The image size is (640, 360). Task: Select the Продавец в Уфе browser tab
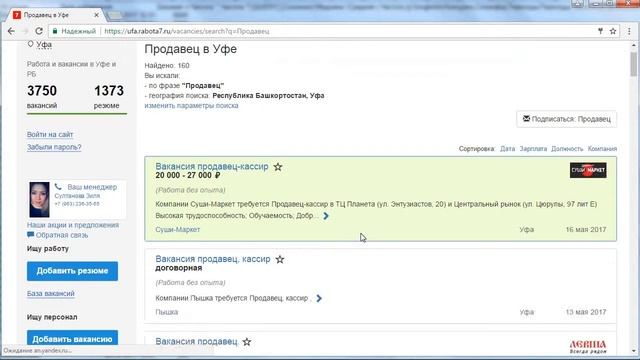(x=55, y=15)
